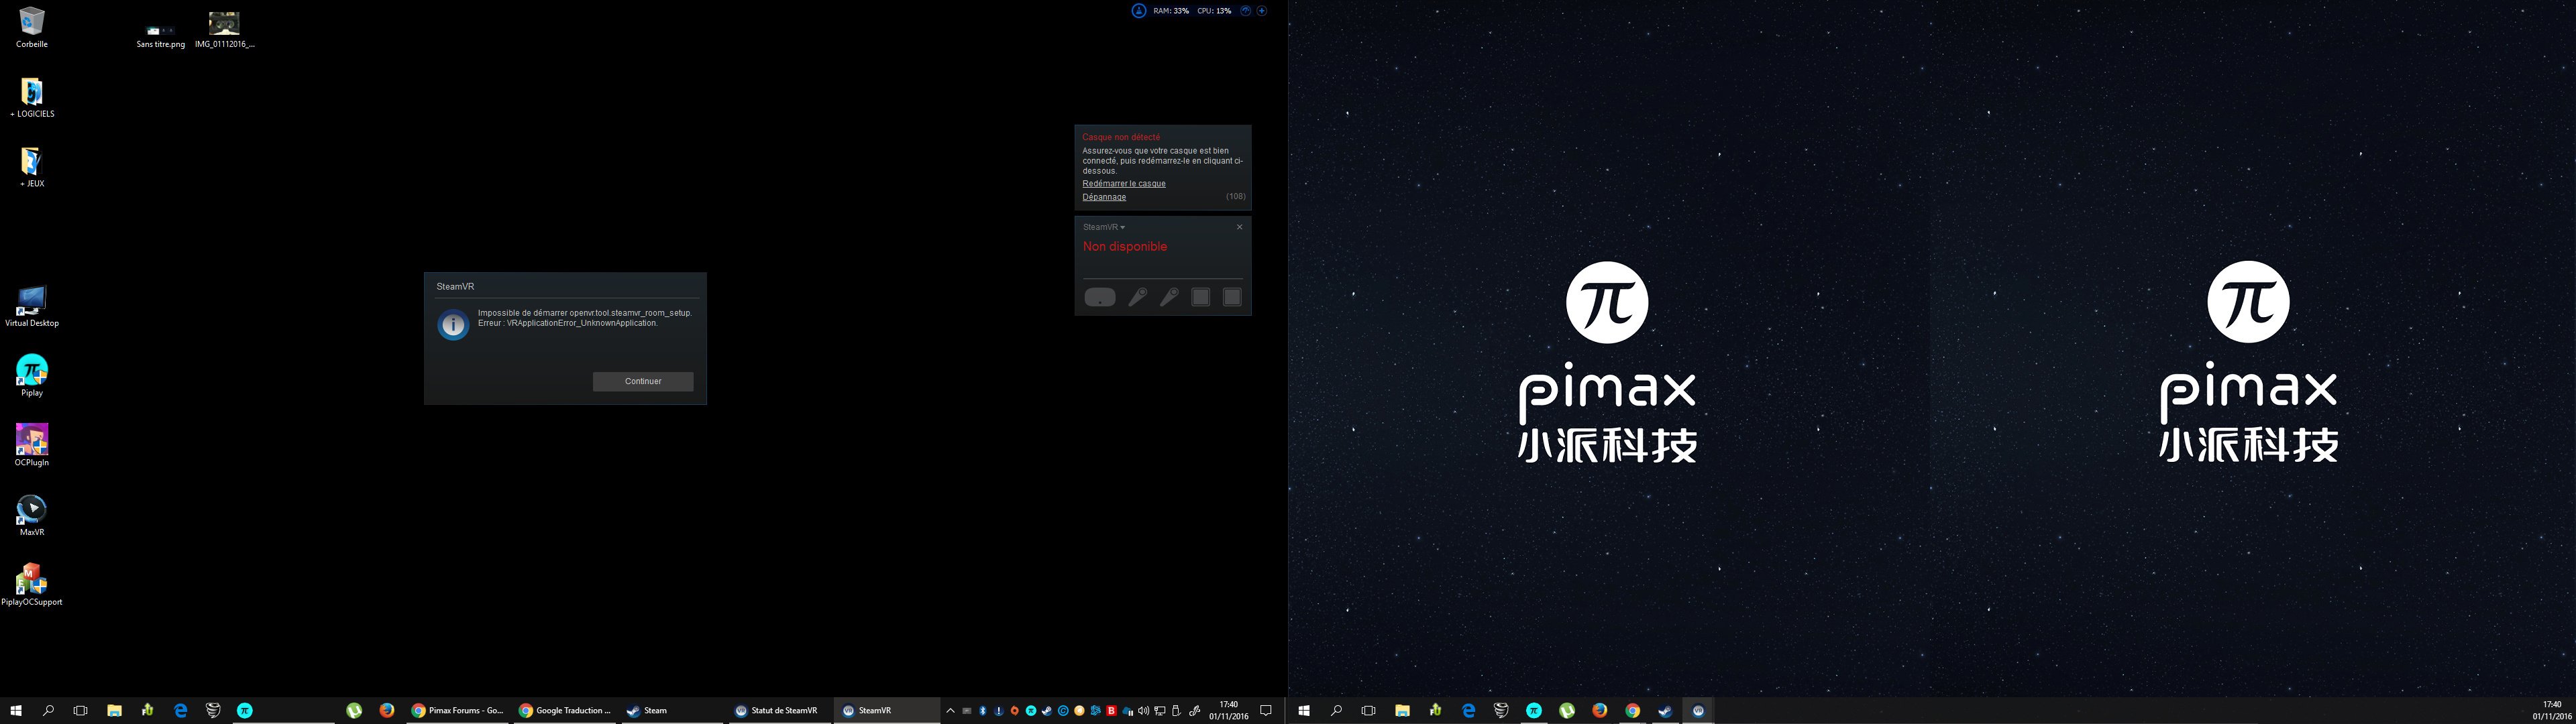Click the blue info icon in the error dialog

pos(453,325)
